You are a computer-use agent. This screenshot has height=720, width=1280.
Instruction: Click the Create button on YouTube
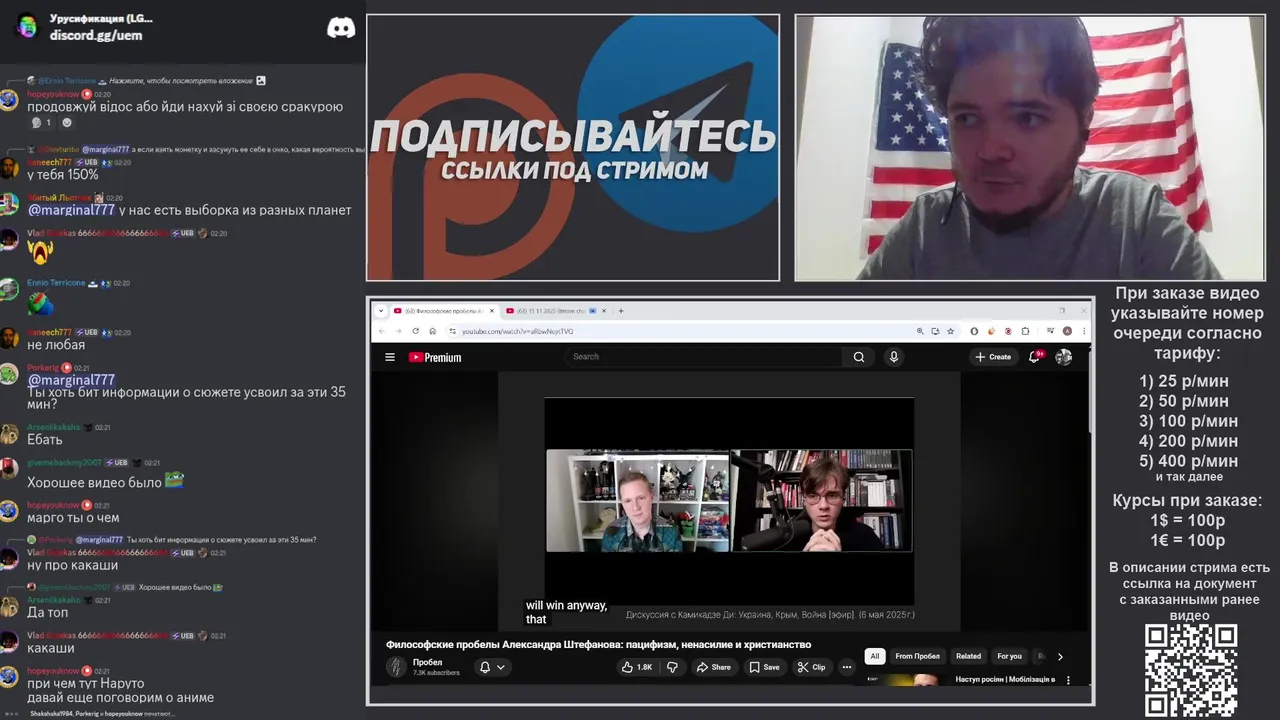993,357
